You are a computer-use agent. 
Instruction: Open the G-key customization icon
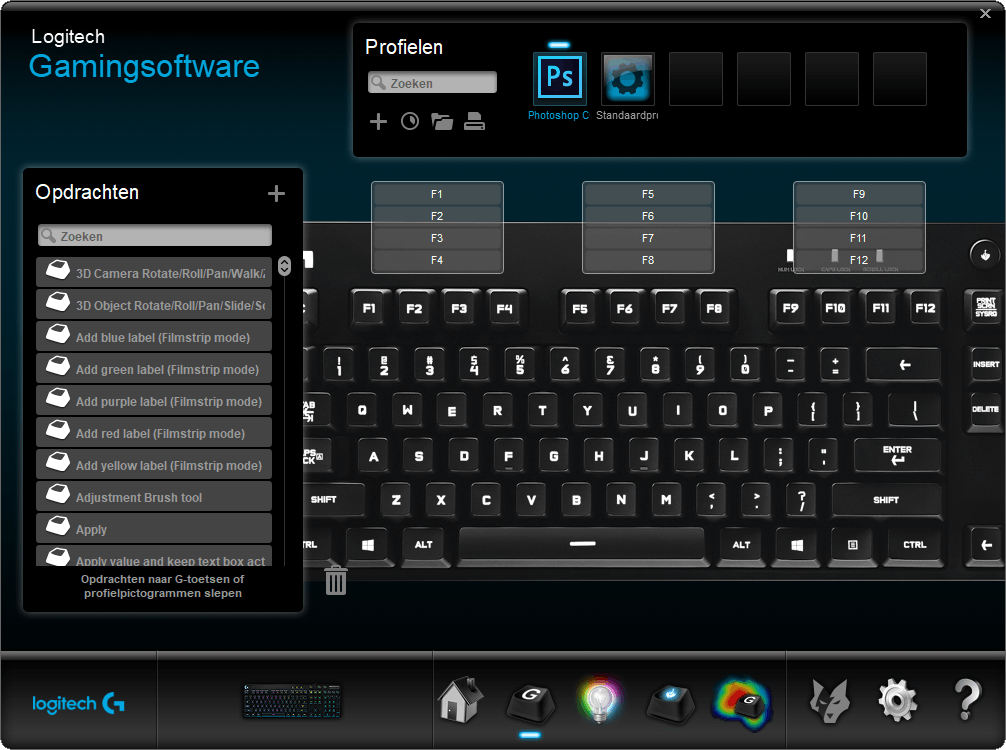(x=530, y=703)
